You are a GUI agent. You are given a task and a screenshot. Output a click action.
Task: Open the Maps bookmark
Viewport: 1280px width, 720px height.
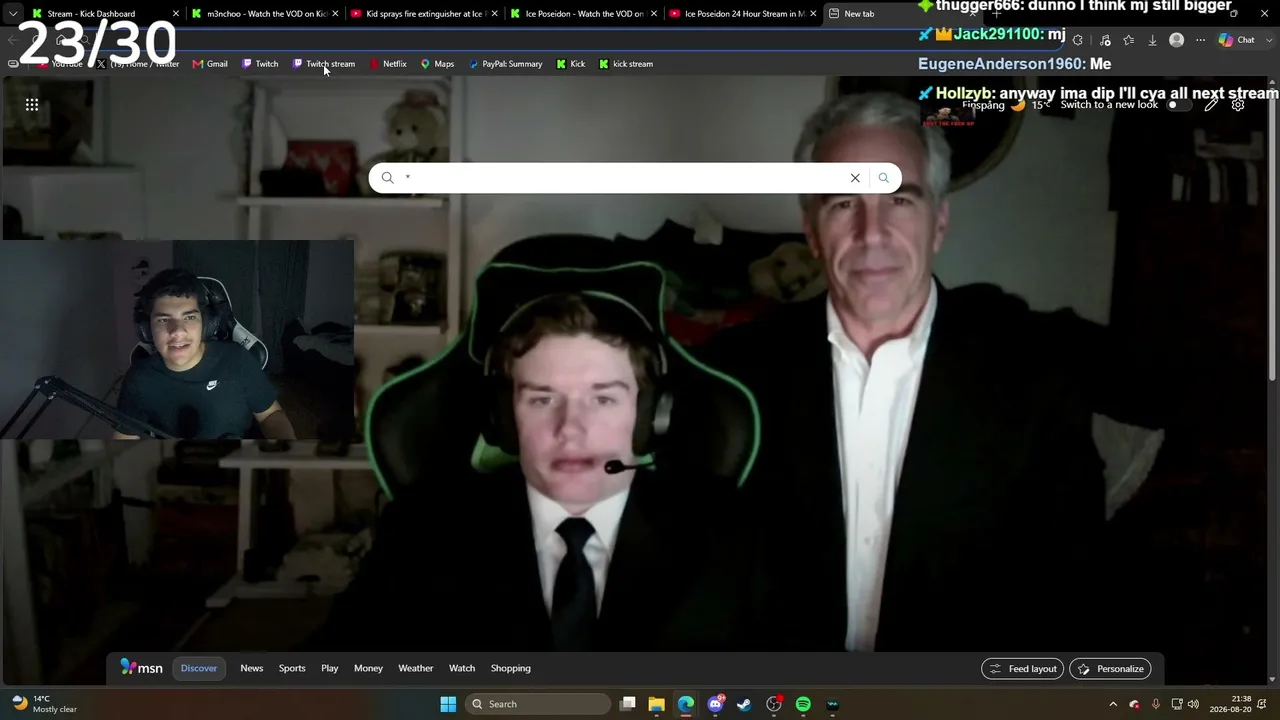437,64
